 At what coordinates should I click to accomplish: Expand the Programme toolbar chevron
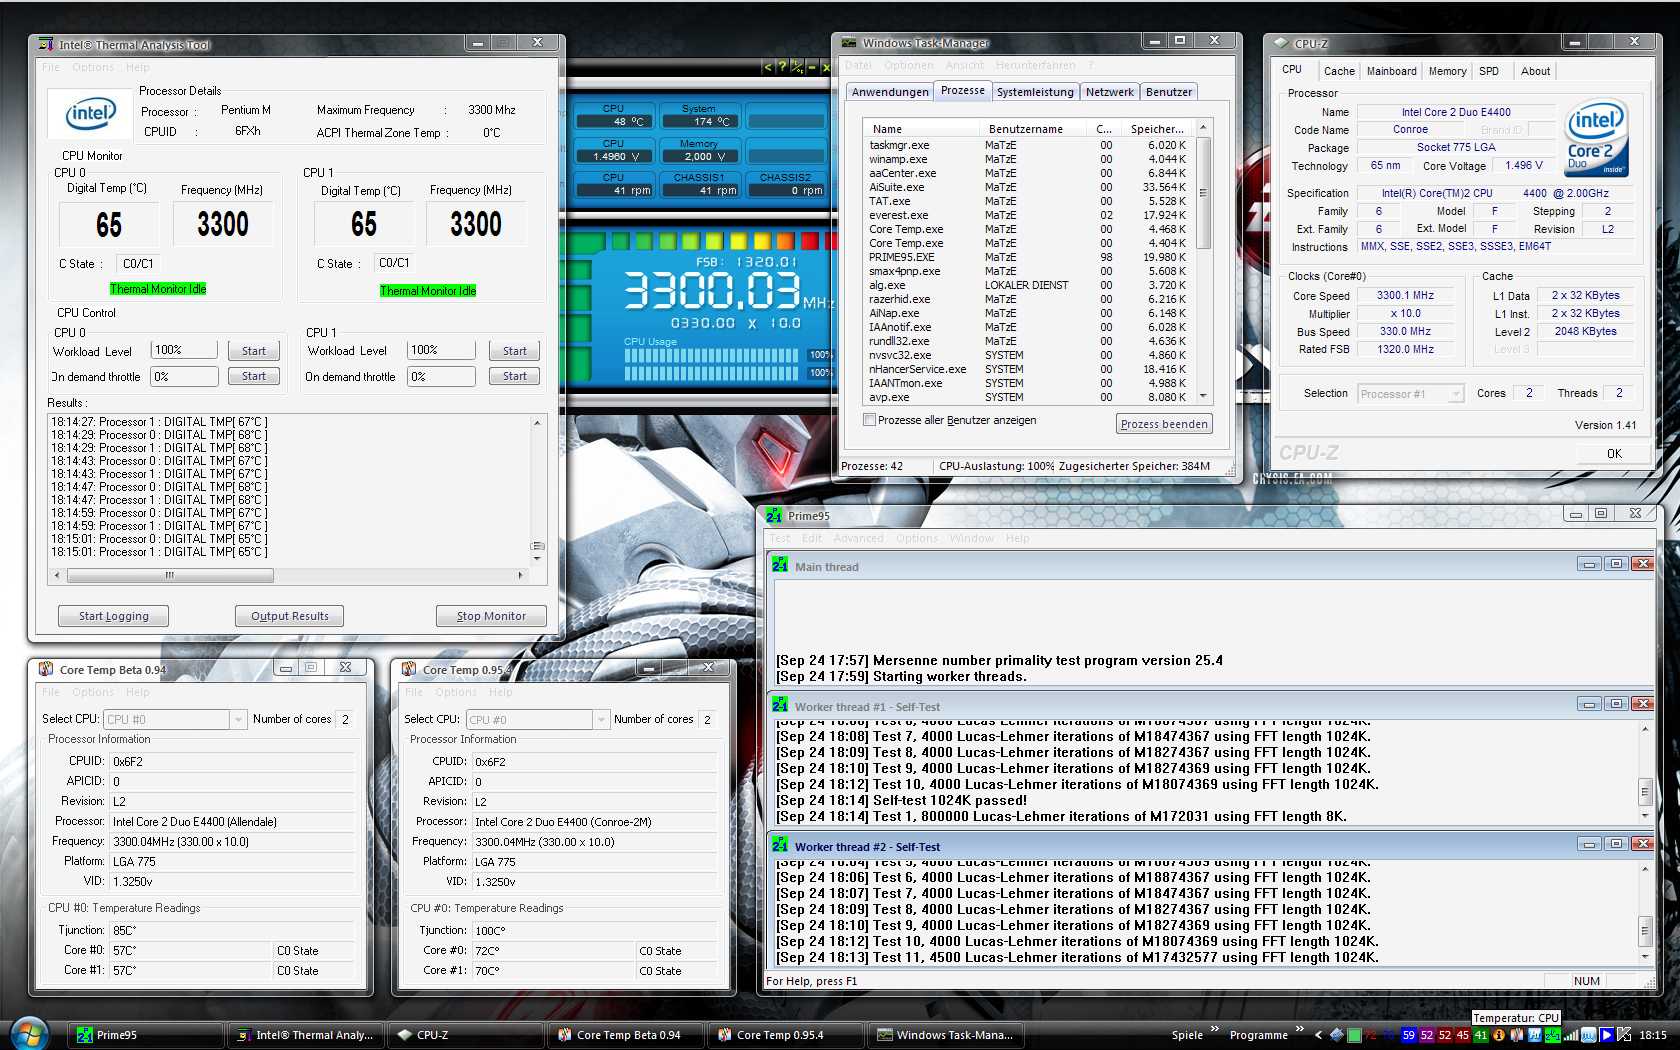tap(1300, 1029)
